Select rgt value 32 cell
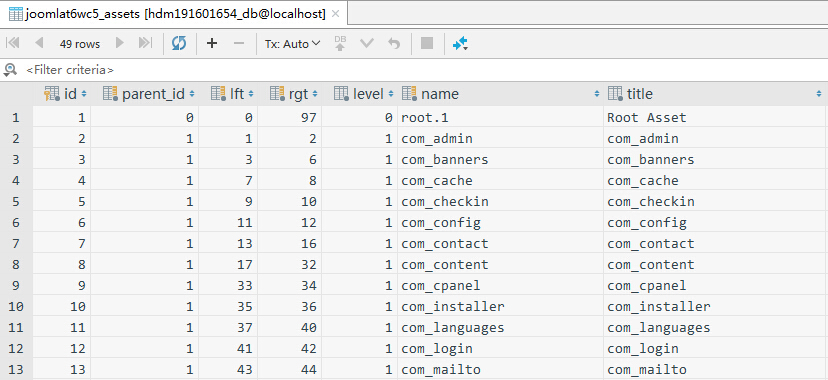 coord(289,264)
